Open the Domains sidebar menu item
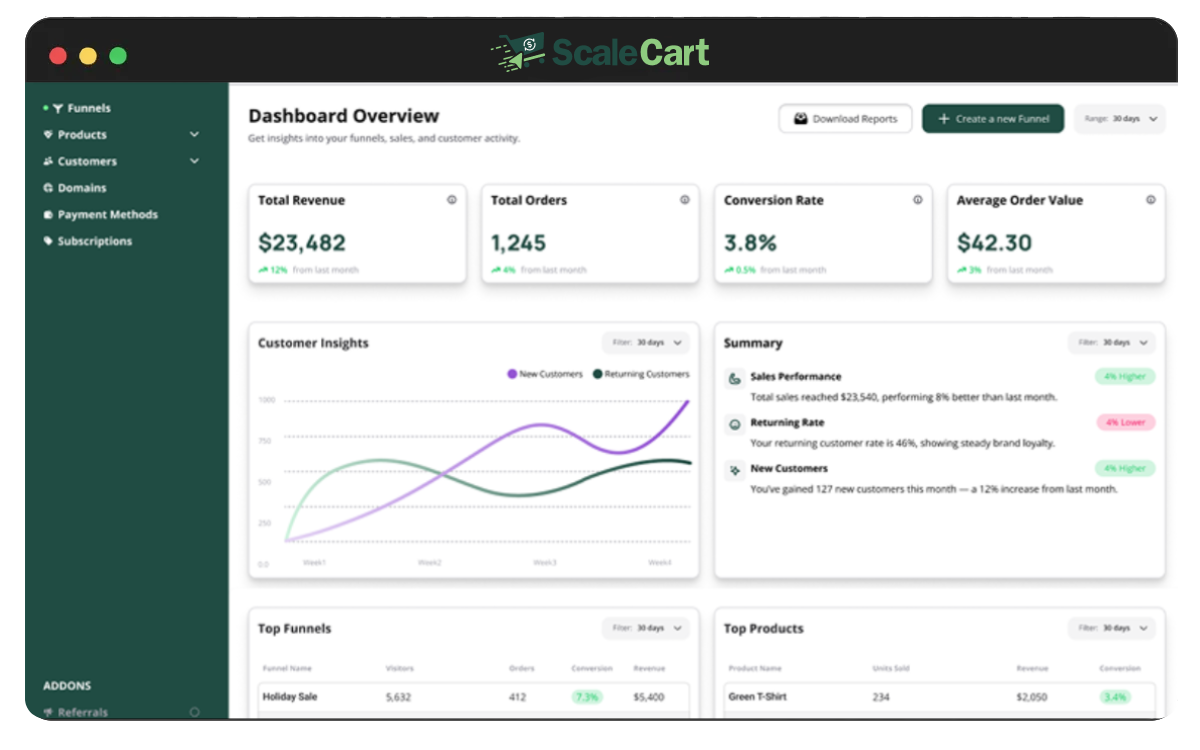This screenshot has width=1200, height=750. coord(81,188)
